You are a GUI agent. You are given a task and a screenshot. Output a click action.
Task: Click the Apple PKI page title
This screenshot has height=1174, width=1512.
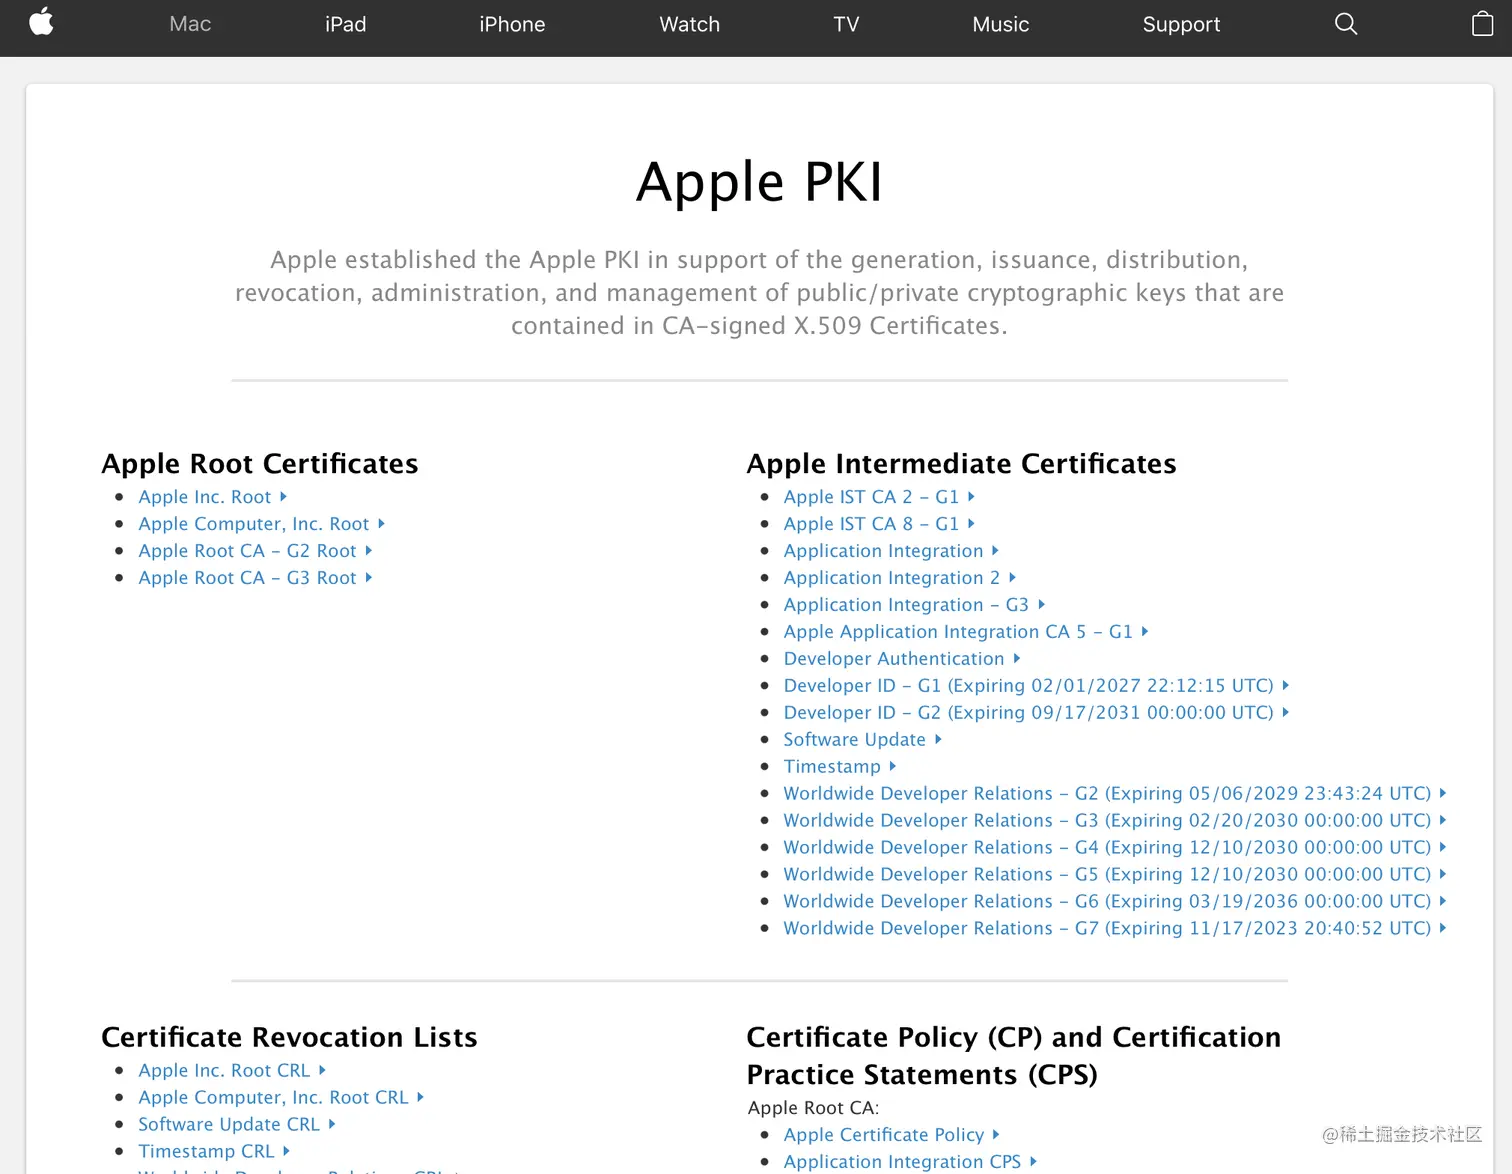[x=760, y=183]
